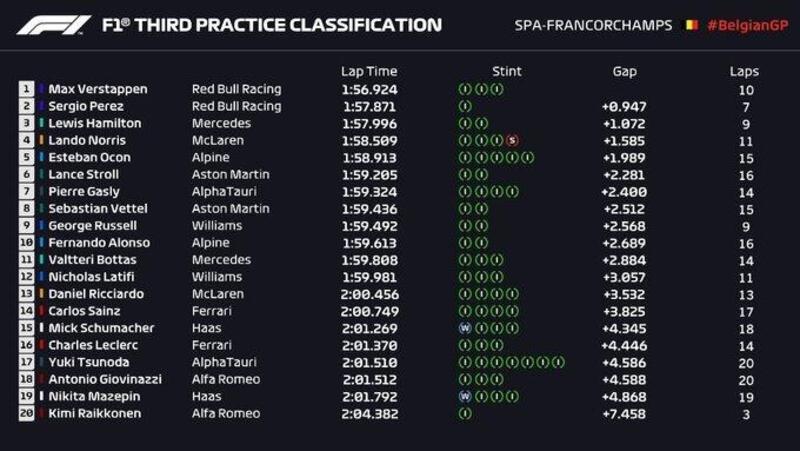
Task: Click the Lewis Hamilton driver name
Action: click(94, 123)
